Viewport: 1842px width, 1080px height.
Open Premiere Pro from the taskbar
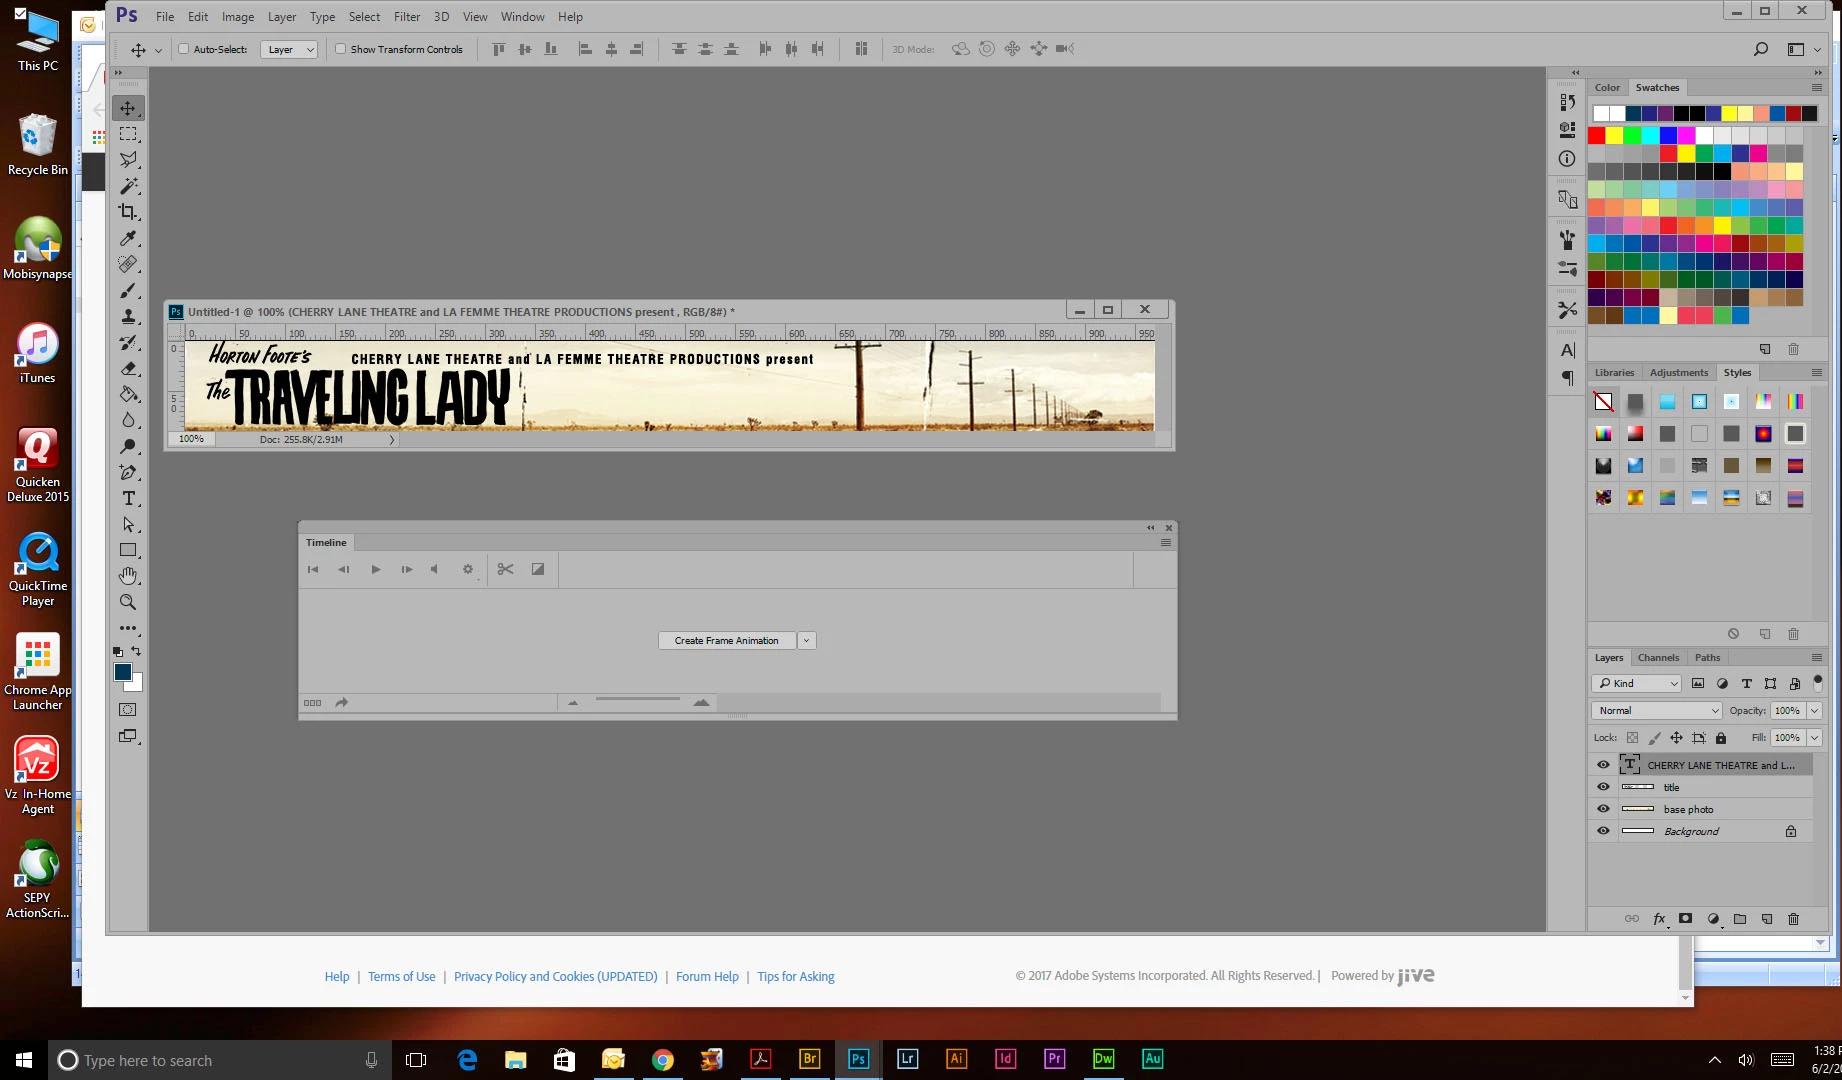[x=1054, y=1059]
